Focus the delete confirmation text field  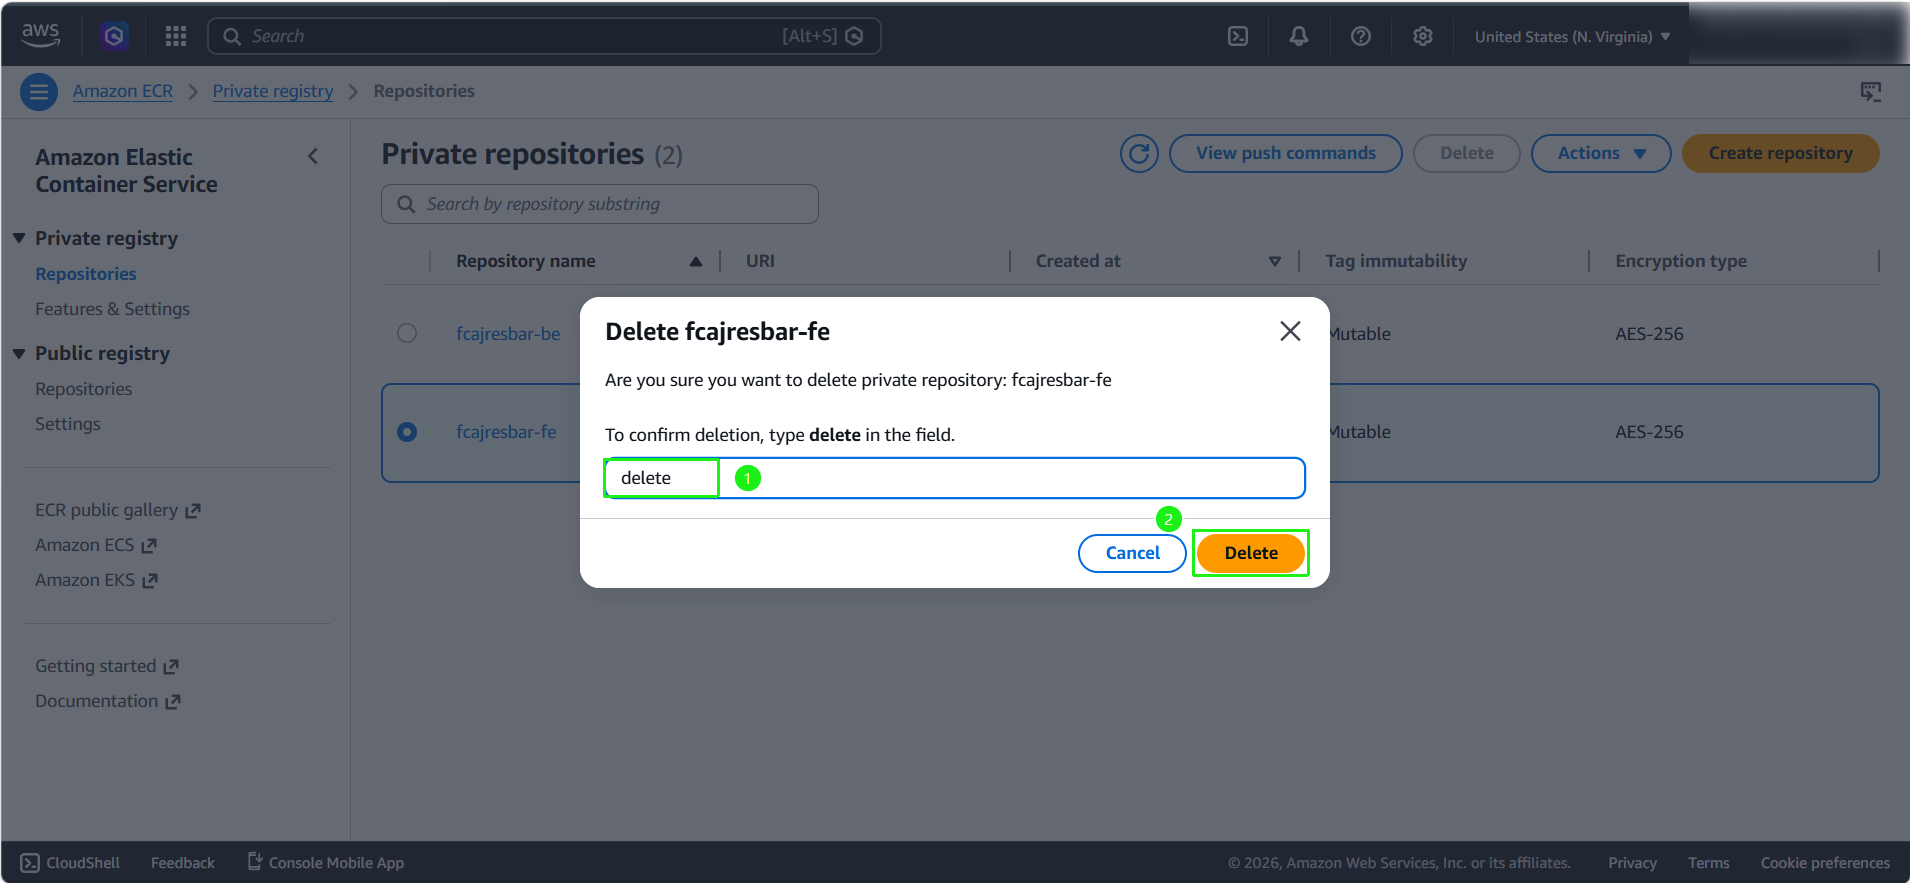[x=955, y=478]
